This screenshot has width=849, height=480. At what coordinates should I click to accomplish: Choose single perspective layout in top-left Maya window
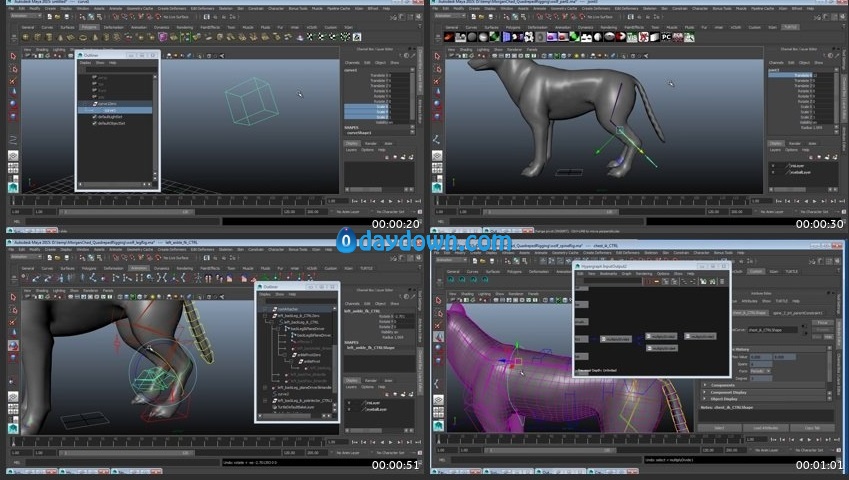coord(14,156)
